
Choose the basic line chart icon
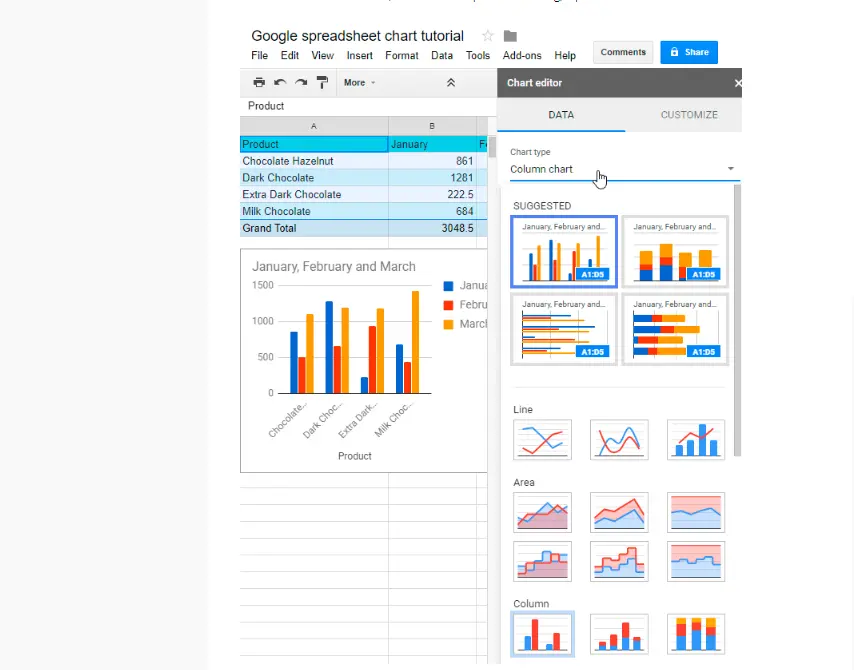(542, 440)
